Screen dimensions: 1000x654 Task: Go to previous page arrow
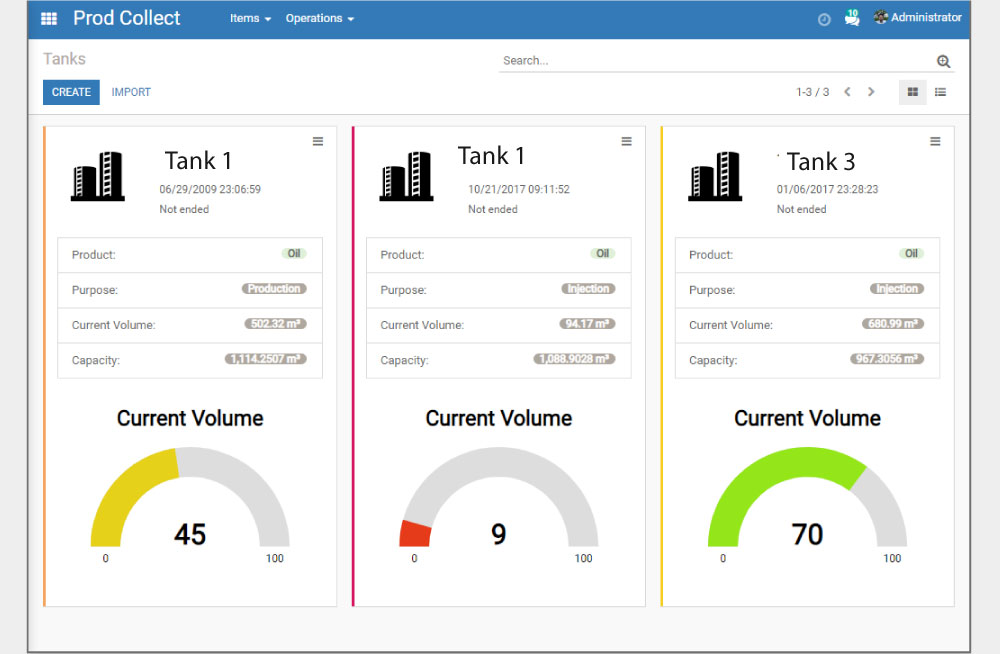pyautogui.click(x=847, y=92)
